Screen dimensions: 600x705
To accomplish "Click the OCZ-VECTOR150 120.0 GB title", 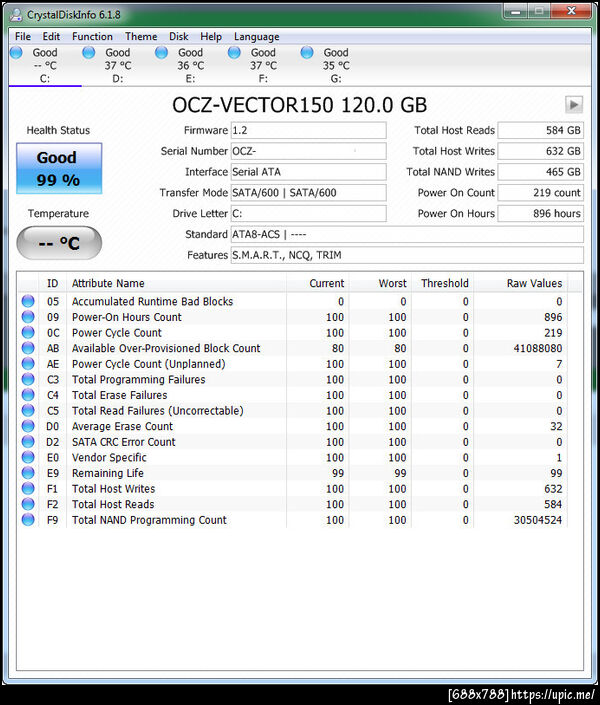I will pos(300,105).
